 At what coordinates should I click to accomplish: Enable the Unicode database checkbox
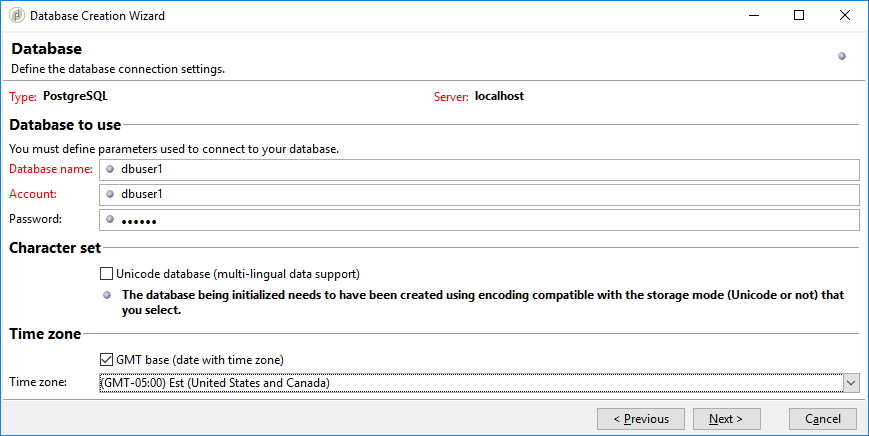[x=107, y=273]
